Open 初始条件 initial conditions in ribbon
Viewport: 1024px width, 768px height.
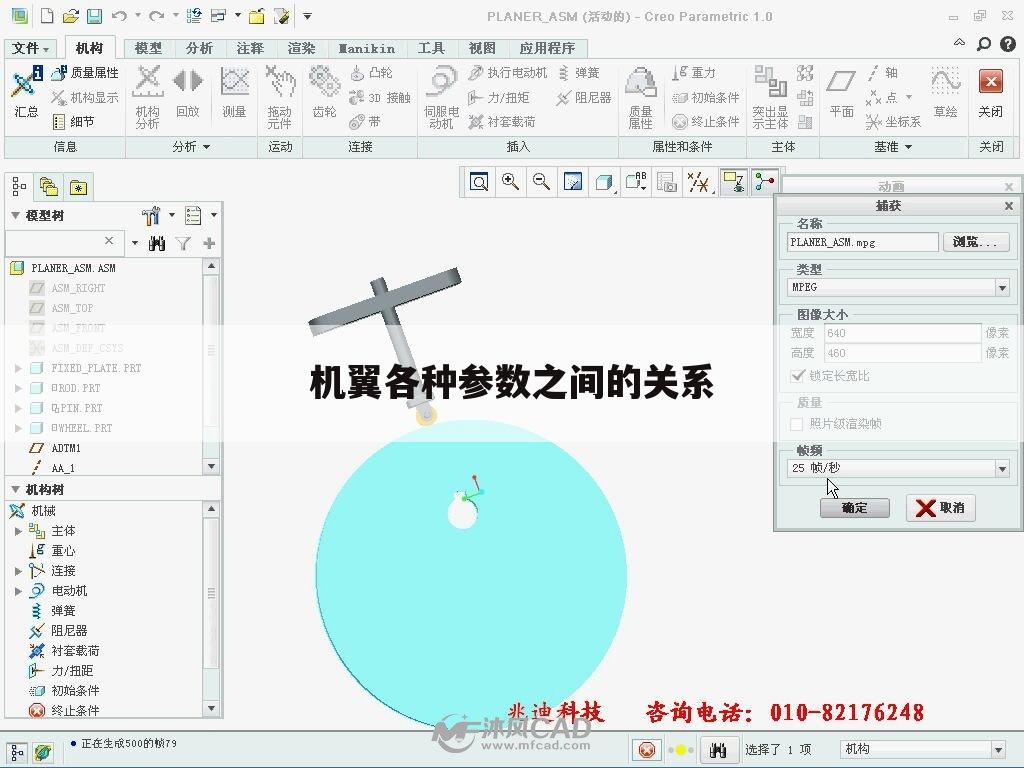click(706, 97)
